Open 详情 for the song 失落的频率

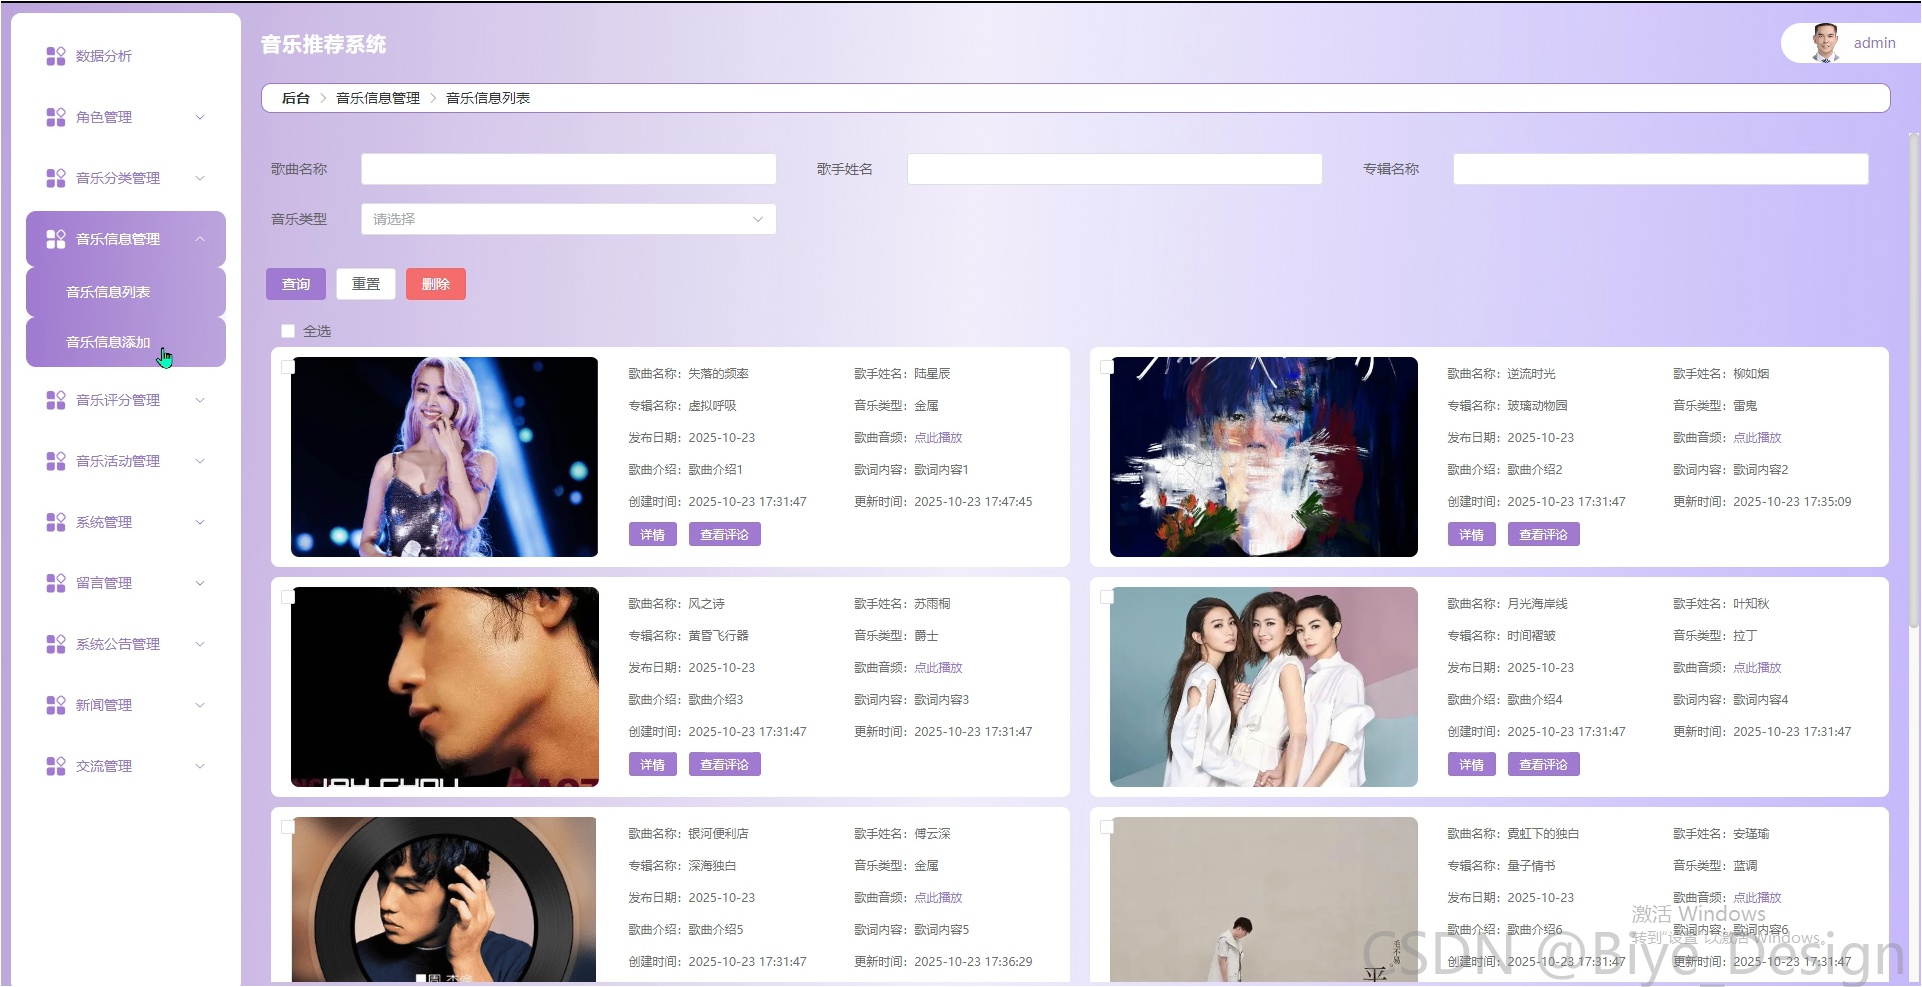653,535
